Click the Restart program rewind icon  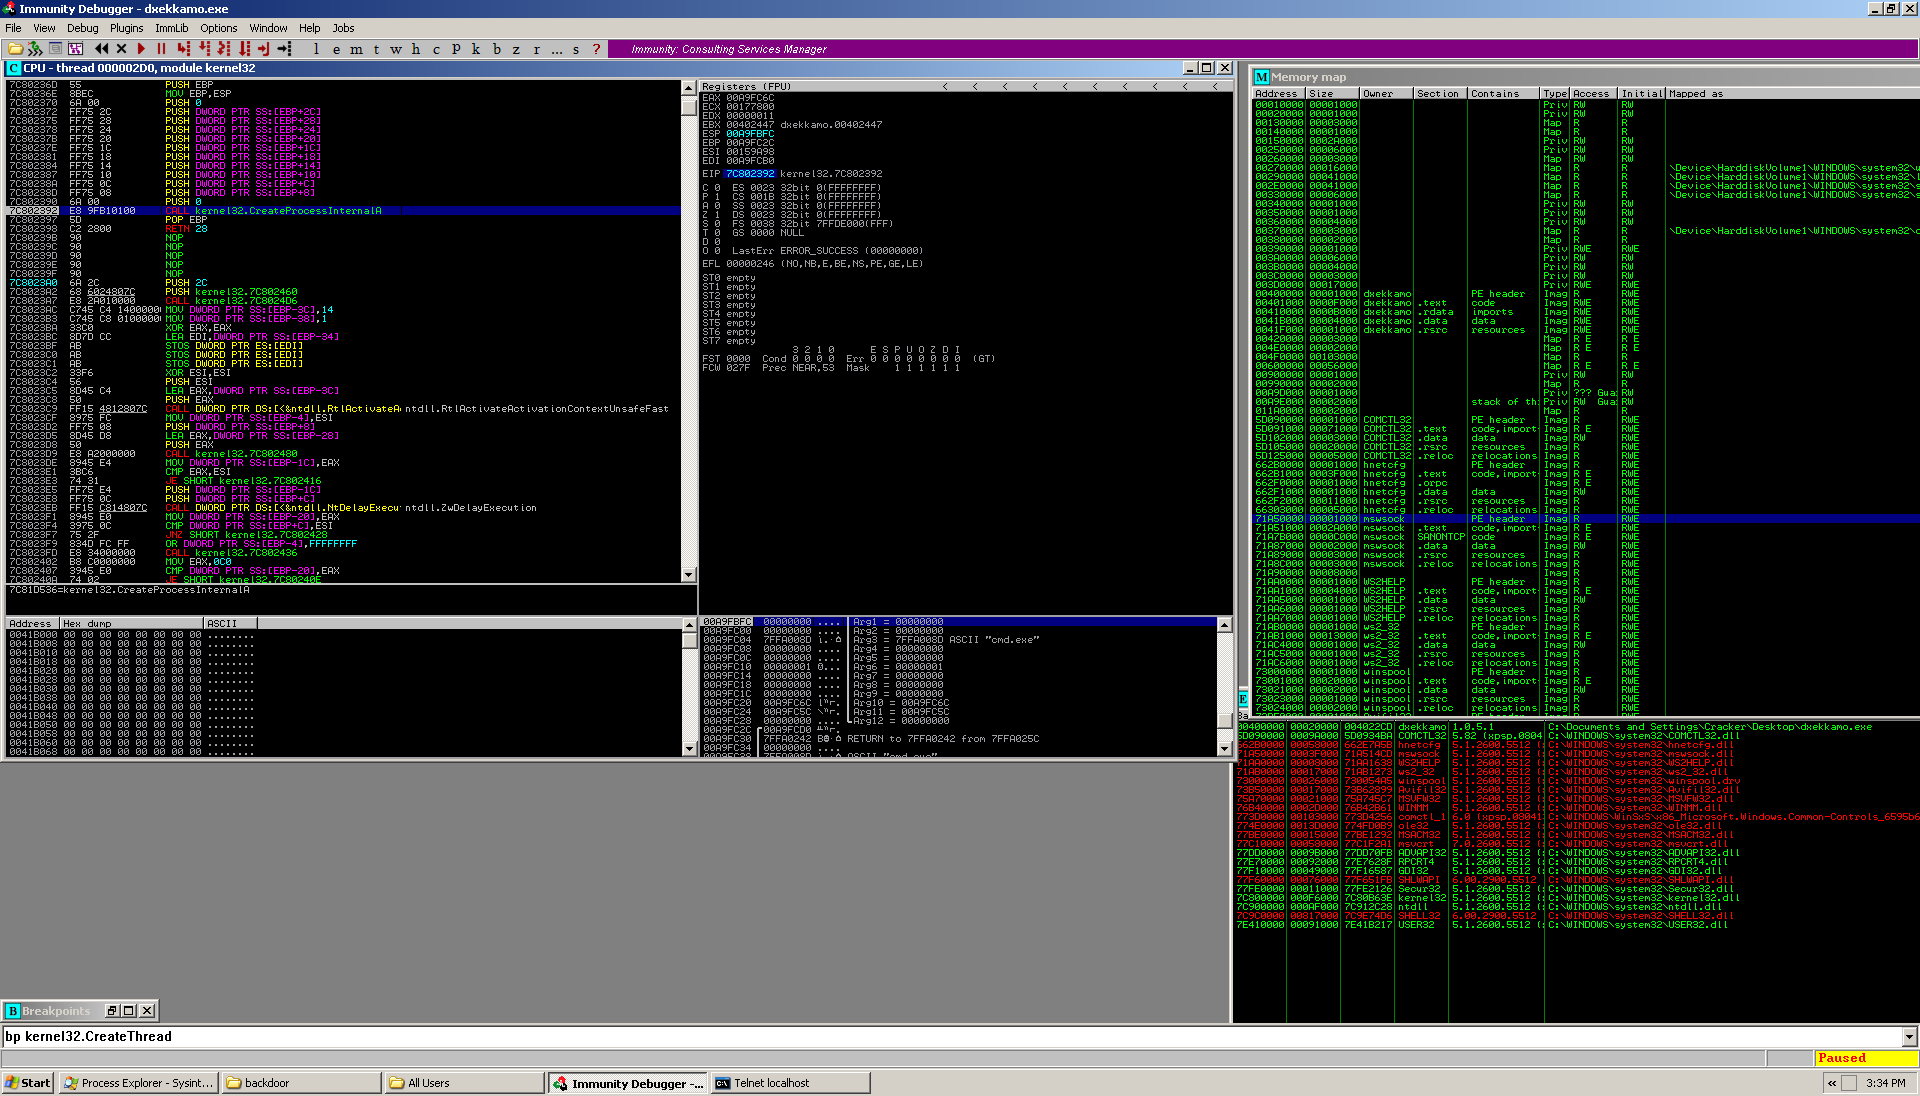click(x=101, y=49)
